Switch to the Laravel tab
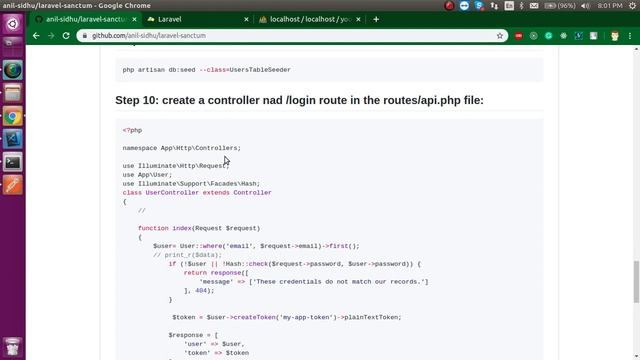Screen dimensions: 640x360 198,19
